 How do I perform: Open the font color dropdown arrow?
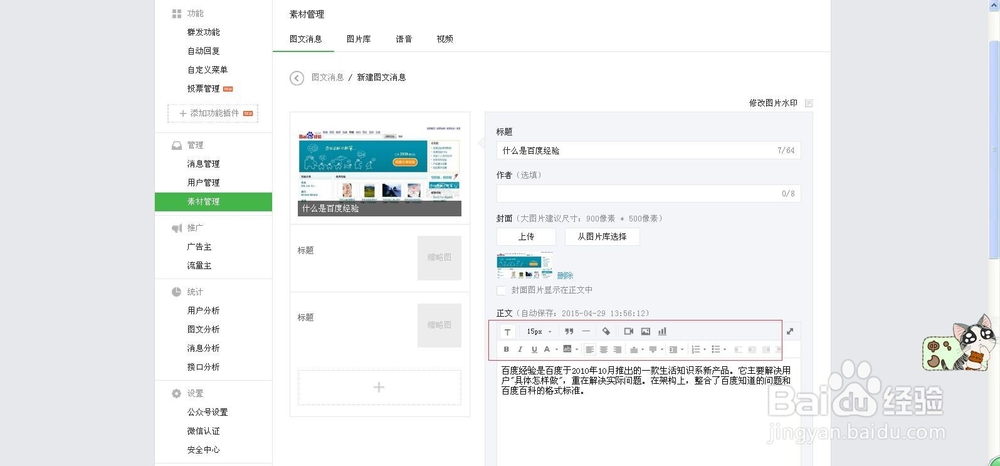click(557, 349)
